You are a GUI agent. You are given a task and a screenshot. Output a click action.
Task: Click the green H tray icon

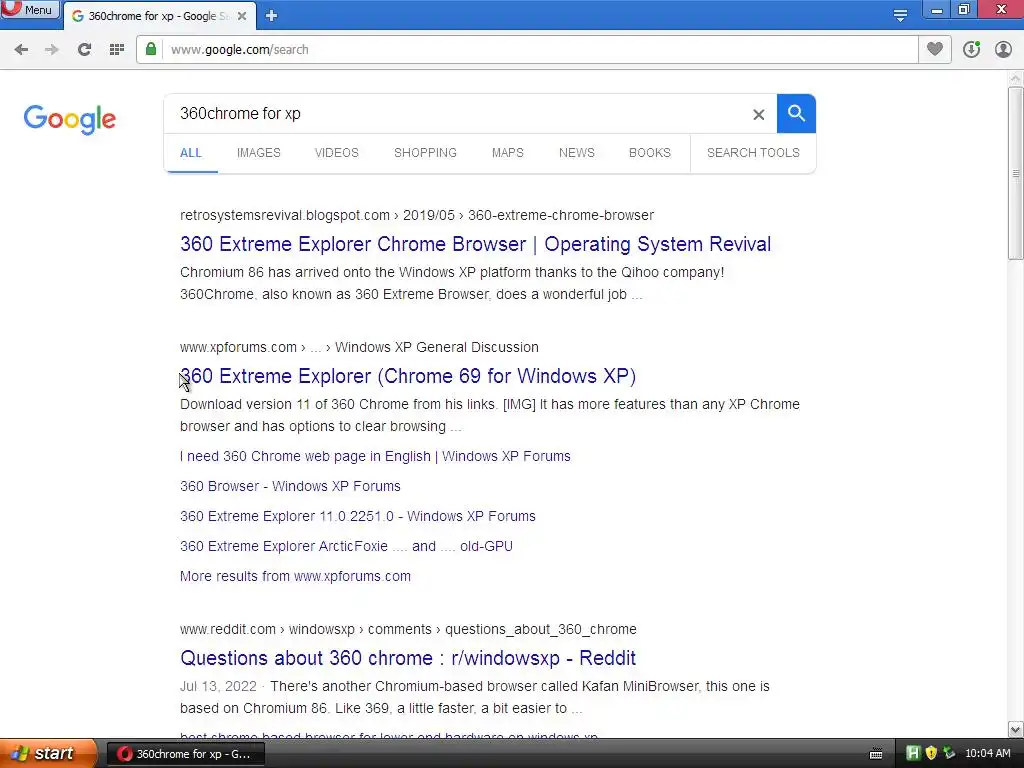point(913,754)
